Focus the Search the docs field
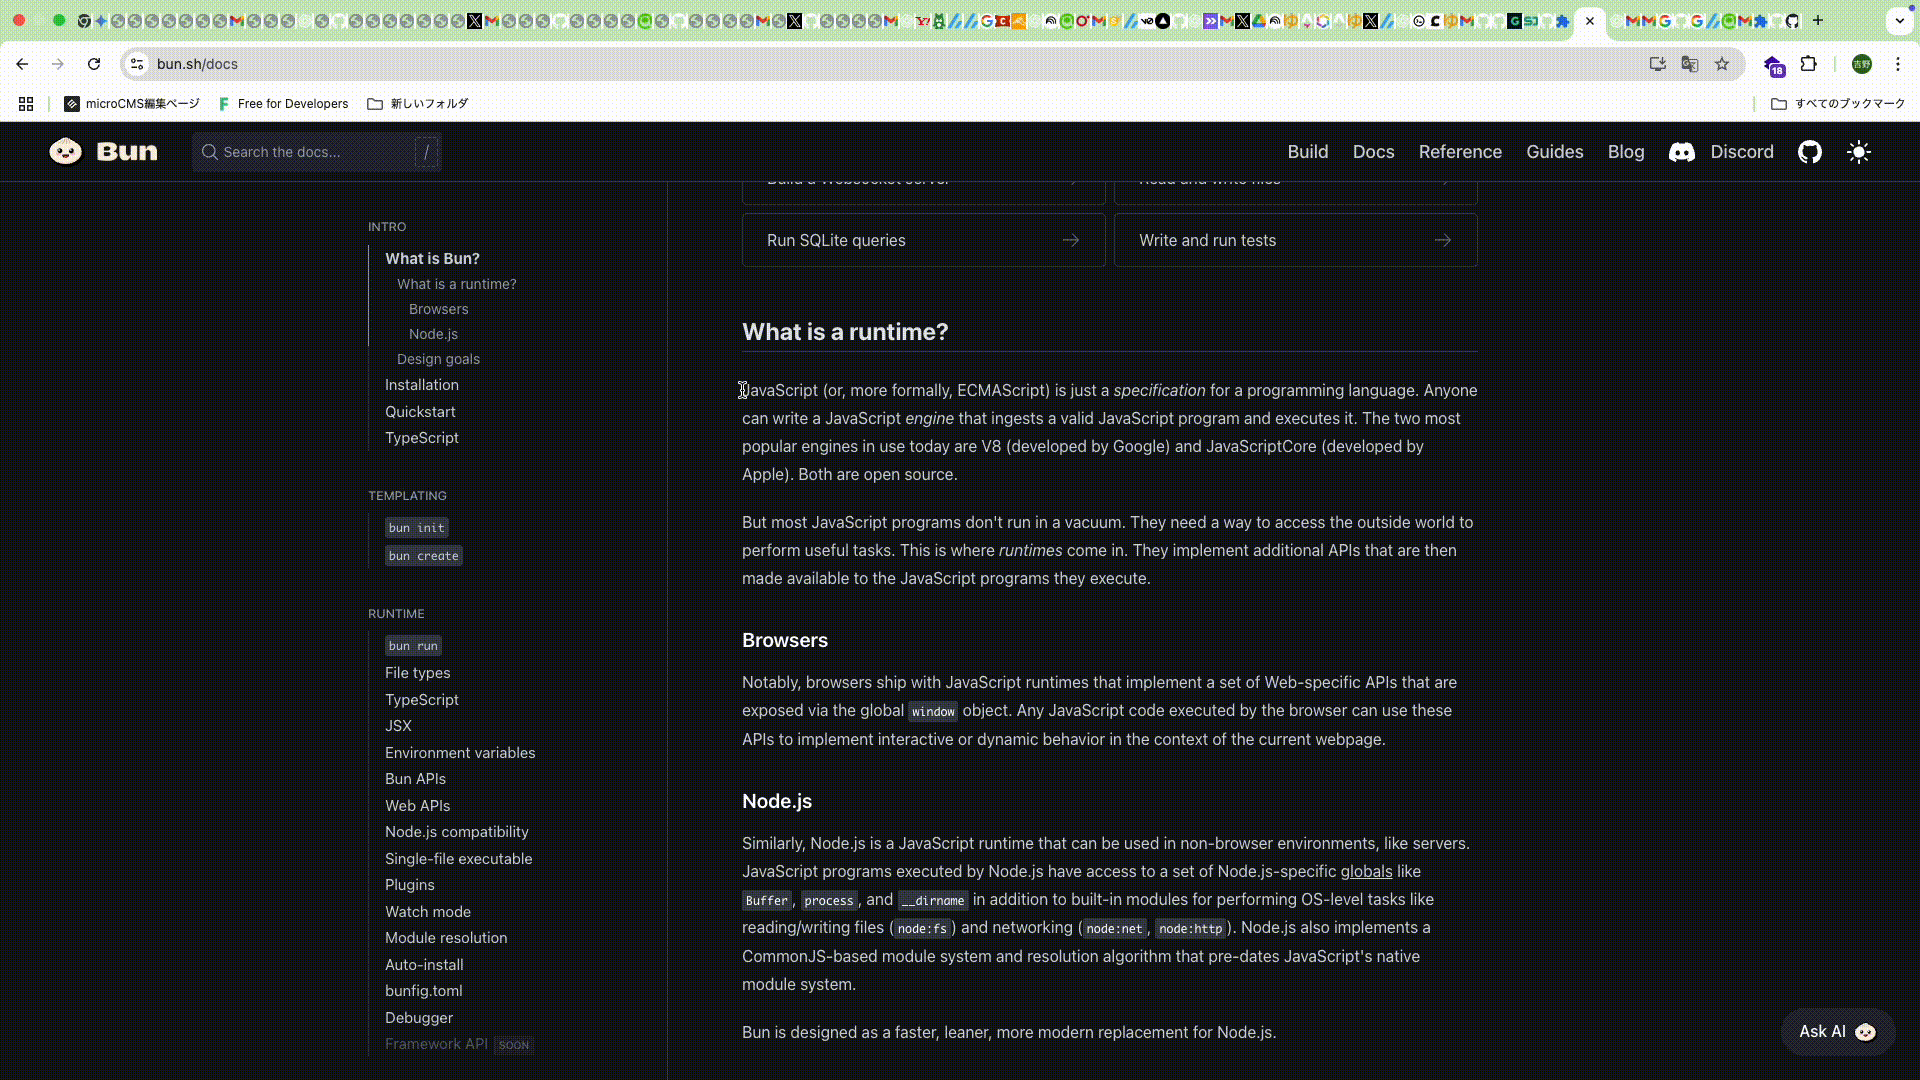The width and height of the screenshot is (1920, 1080). [x=317, y=152]
